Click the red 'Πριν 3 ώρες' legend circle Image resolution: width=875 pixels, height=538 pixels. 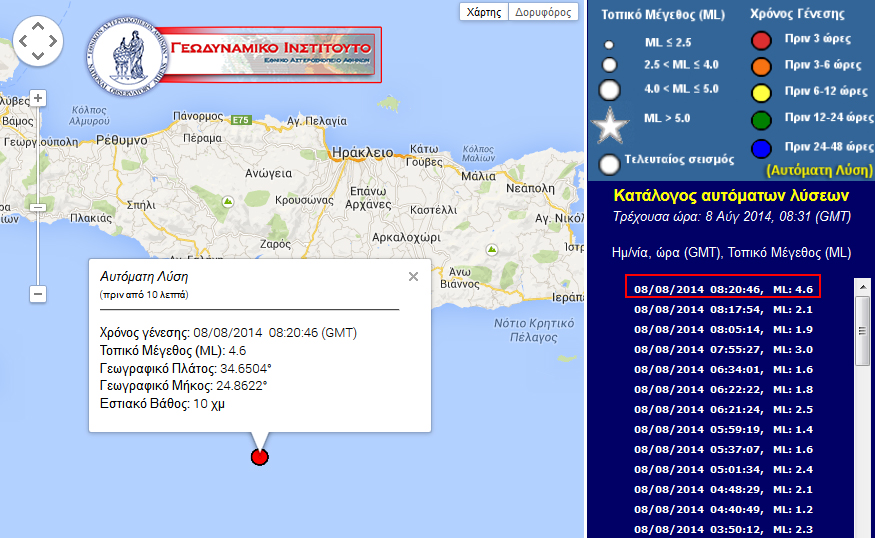click(761, 40)
